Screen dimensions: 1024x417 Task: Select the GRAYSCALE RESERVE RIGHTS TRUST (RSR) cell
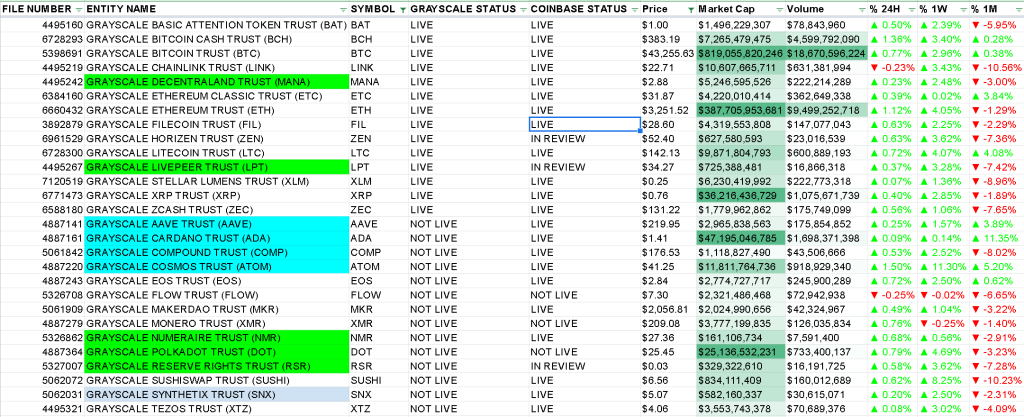(x=217, y=366)
